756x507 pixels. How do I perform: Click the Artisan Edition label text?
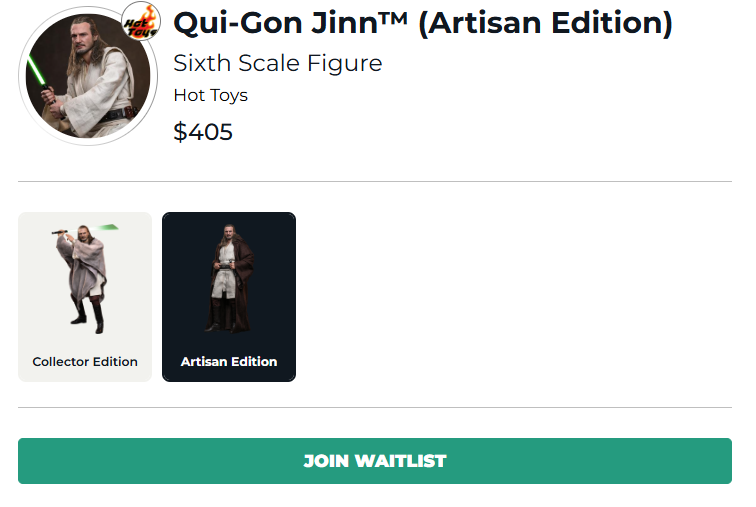[x=229, y=361]
